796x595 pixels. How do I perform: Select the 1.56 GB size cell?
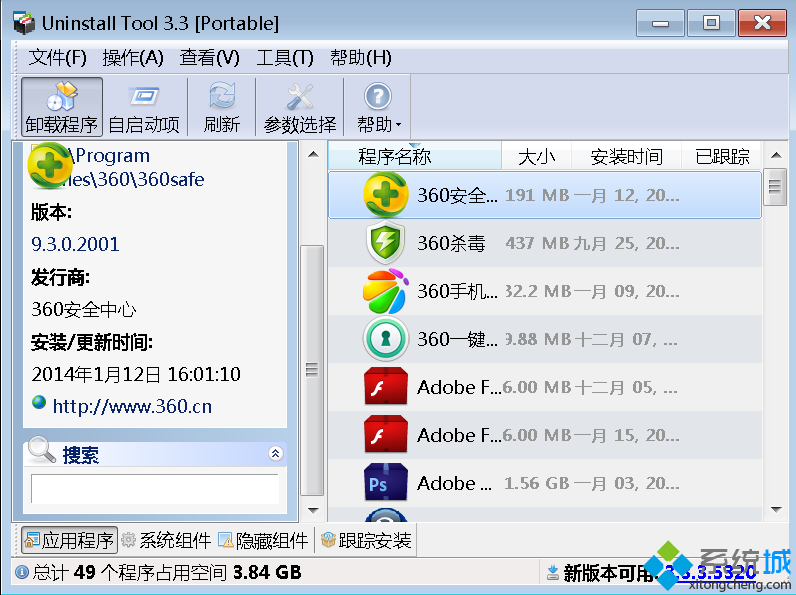click(x=537, y=483)
